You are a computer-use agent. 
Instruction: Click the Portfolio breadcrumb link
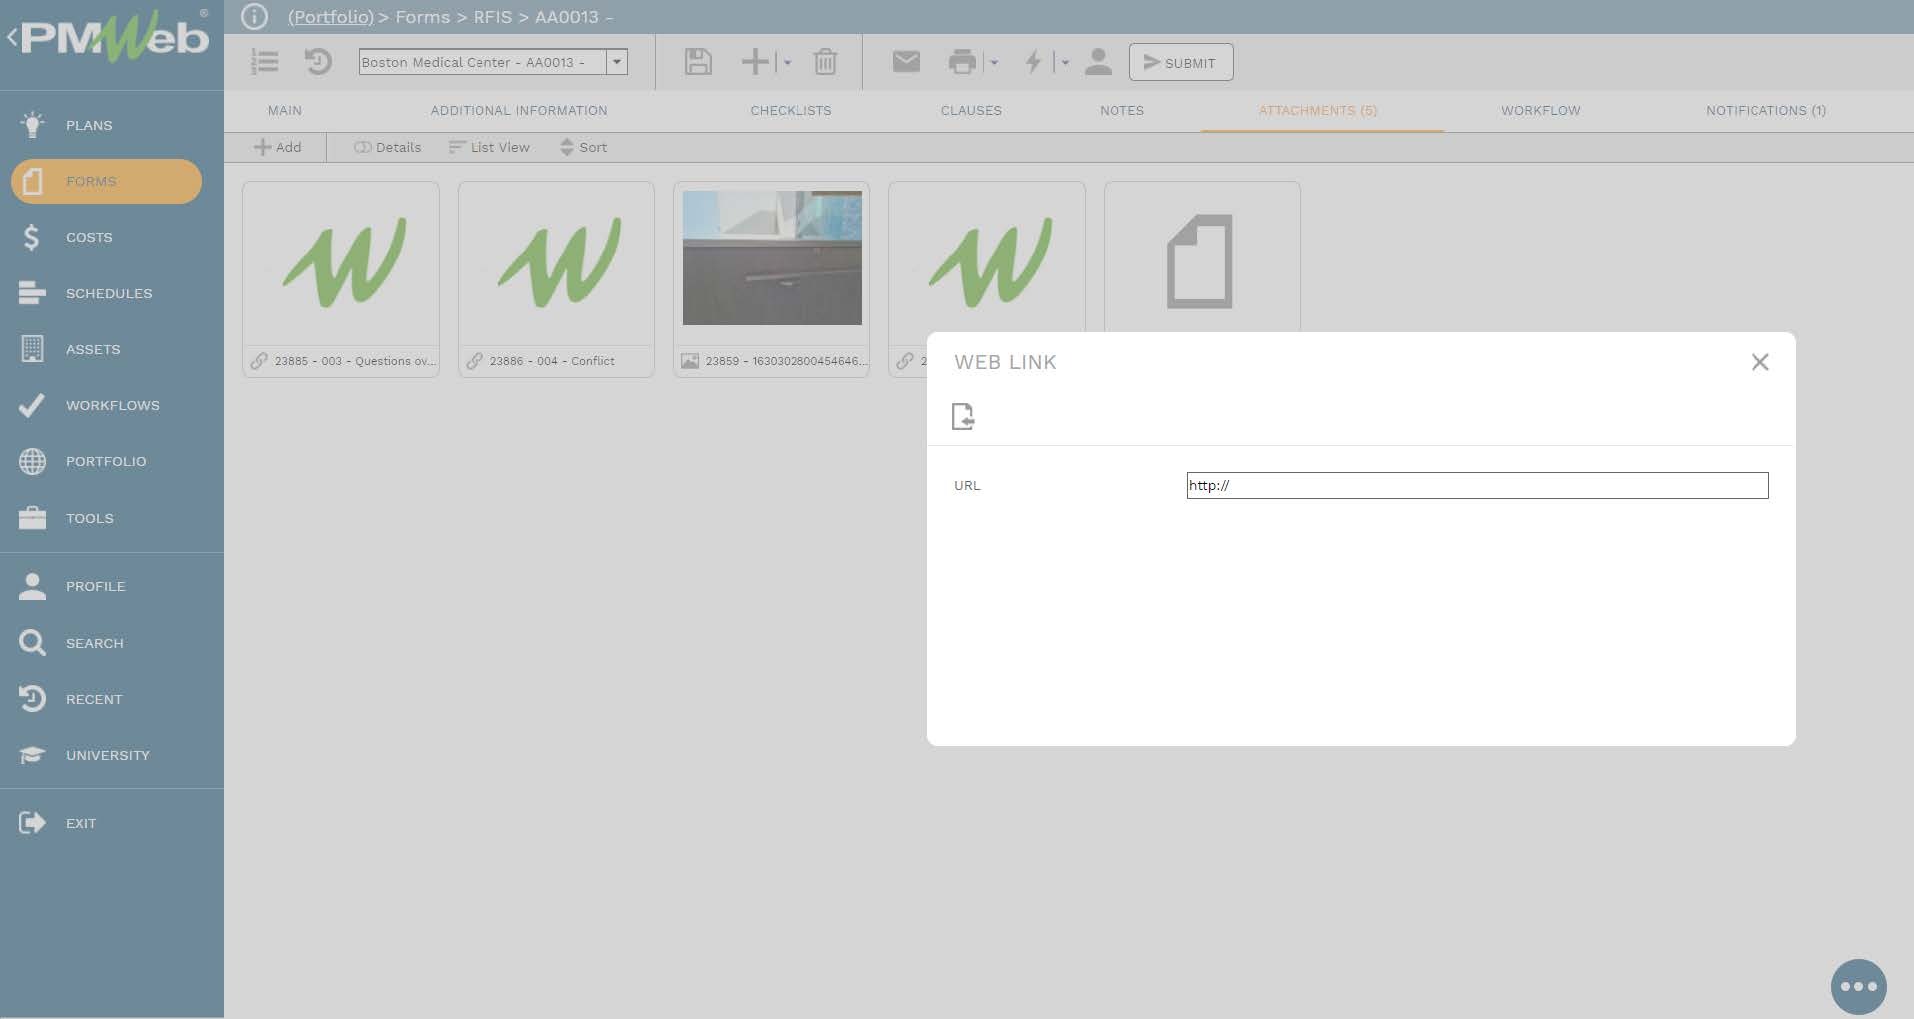331,17
